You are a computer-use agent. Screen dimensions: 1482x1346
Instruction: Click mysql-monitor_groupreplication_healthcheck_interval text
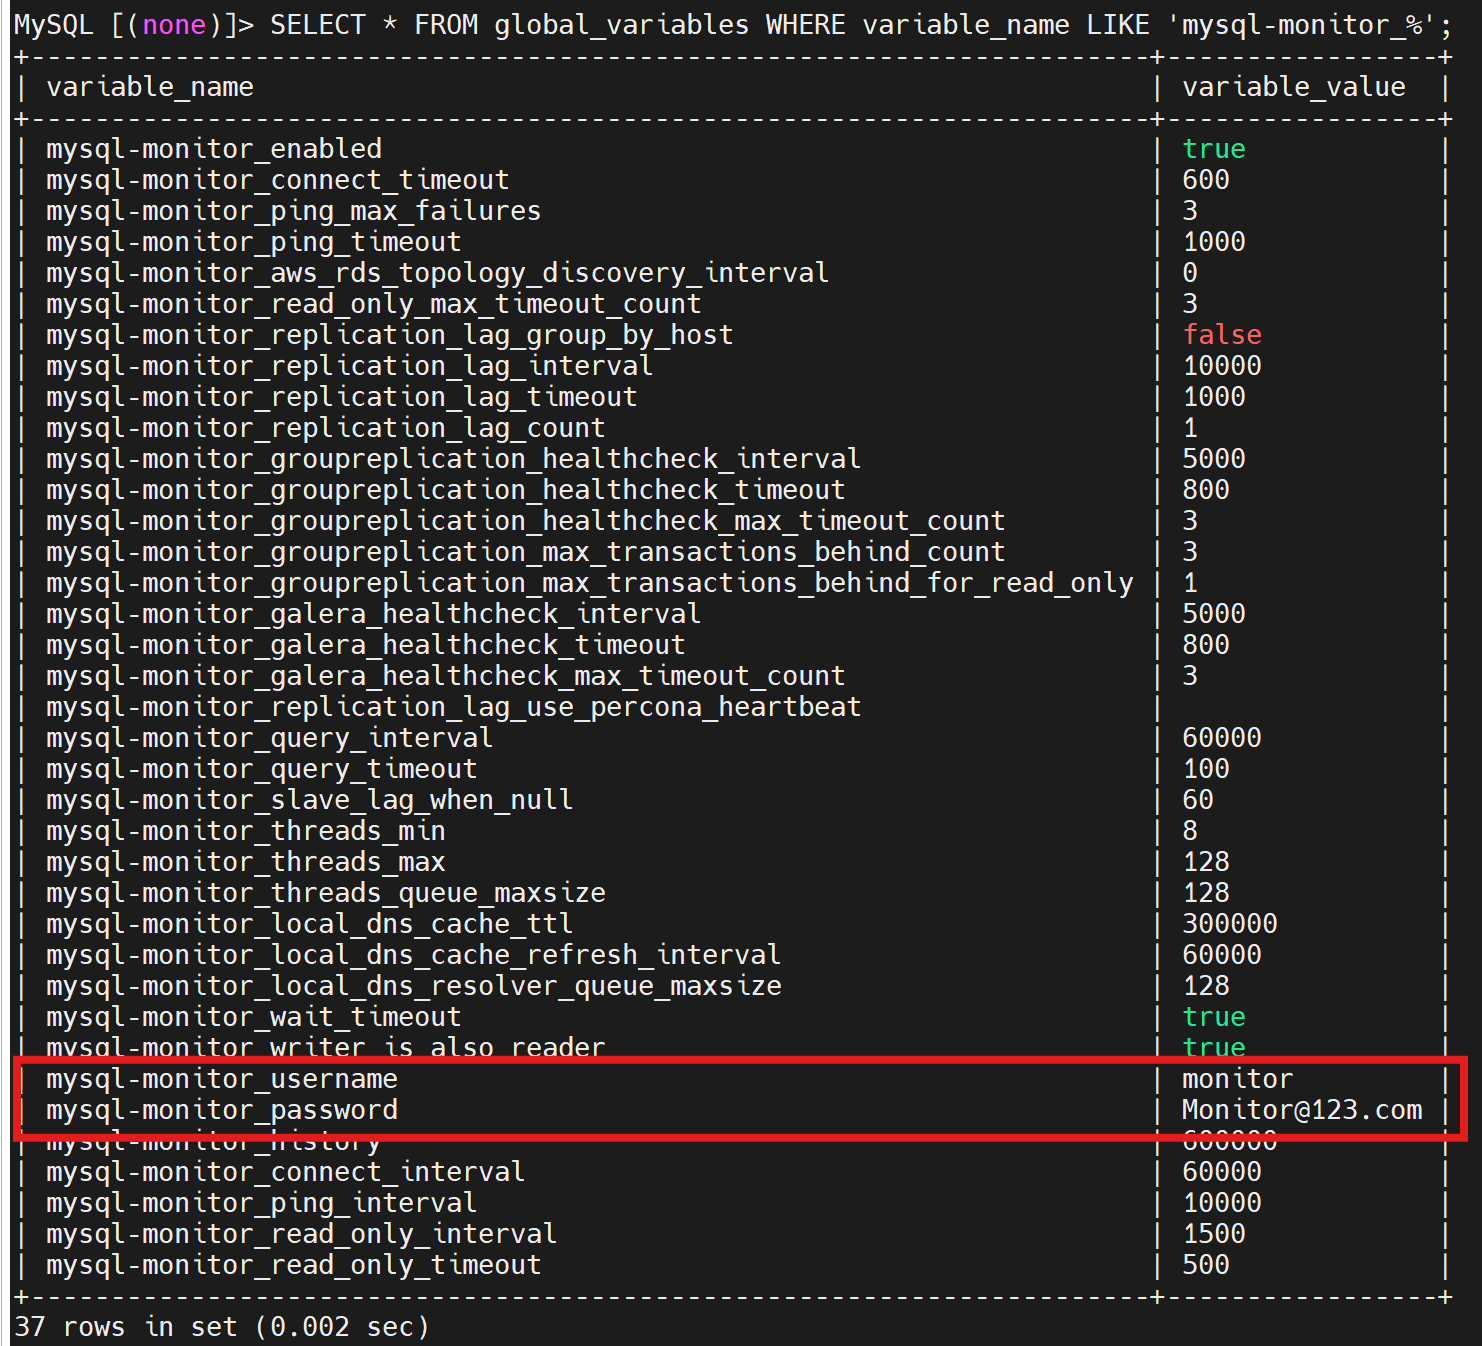click(454, 460)
